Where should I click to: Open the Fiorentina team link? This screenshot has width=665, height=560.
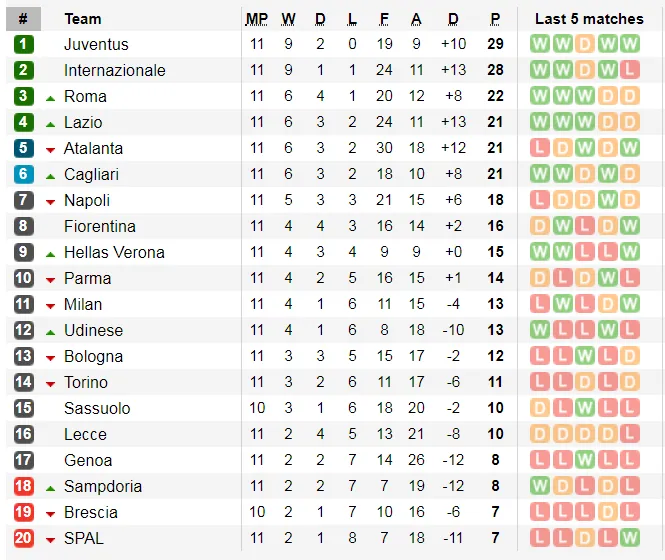[x=100, y=226]
